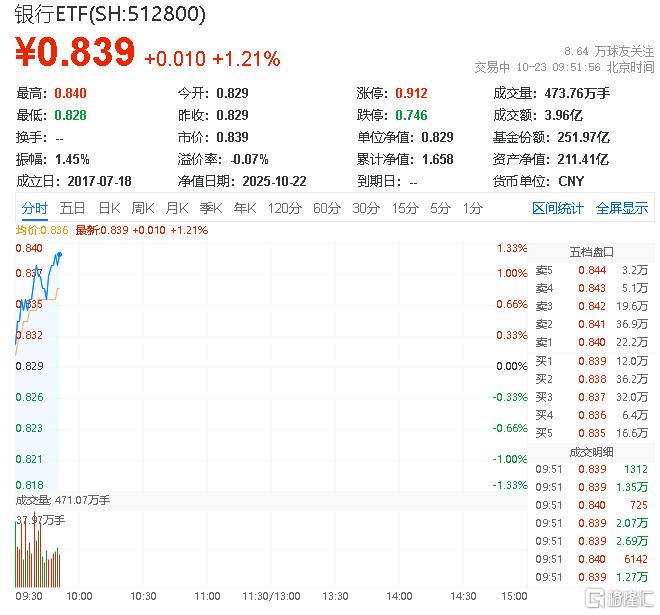Viewport: 660px width, 615px height.
Task: Show the 月K chart
Action: (x=177, y=208)
